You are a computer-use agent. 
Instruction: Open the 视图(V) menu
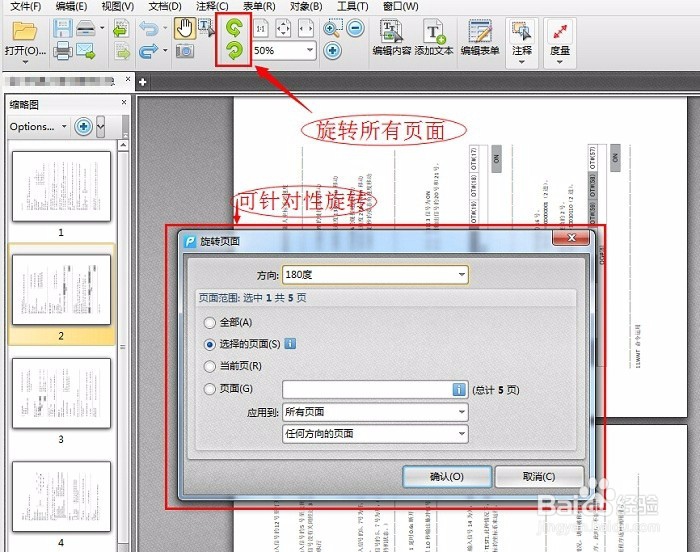(117, 7)
